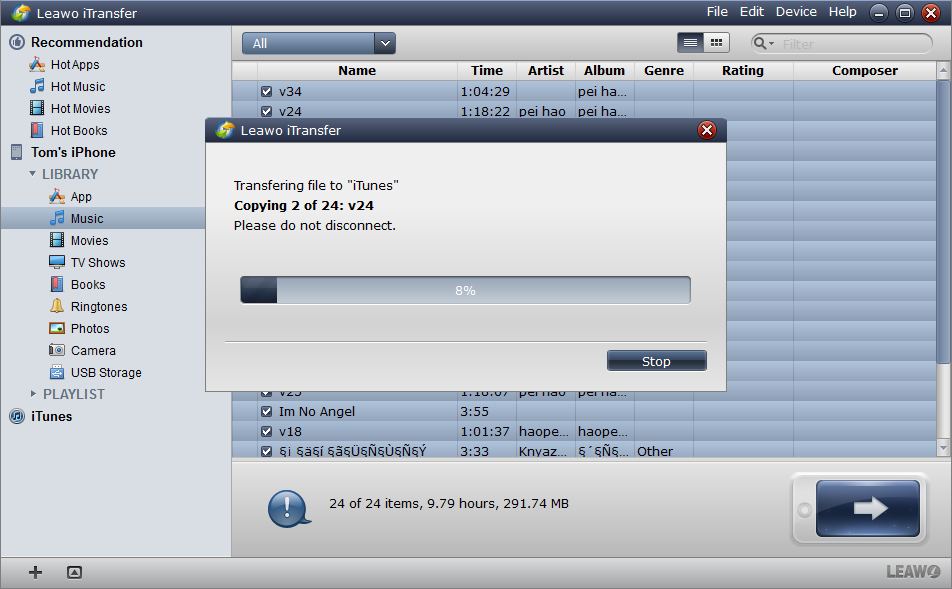Uncheck the last track with Other genre

tap(266, 451)
